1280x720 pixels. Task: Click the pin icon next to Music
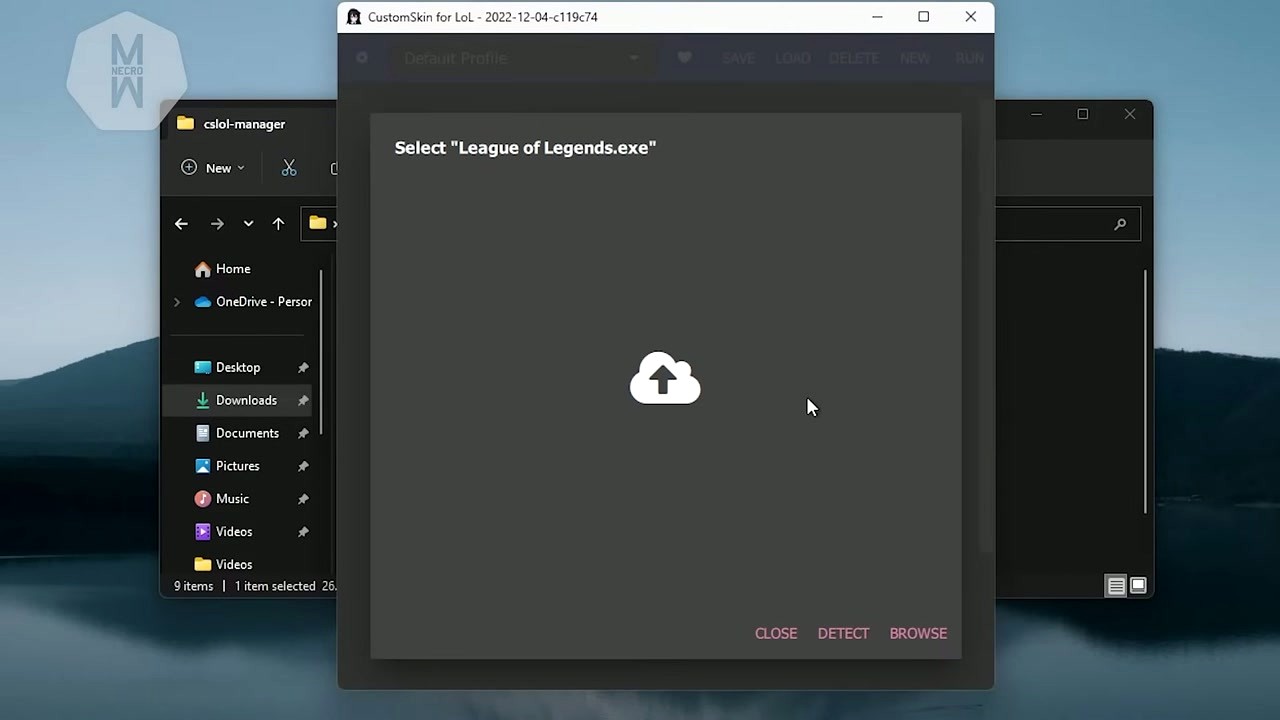(x=303, y=499)
